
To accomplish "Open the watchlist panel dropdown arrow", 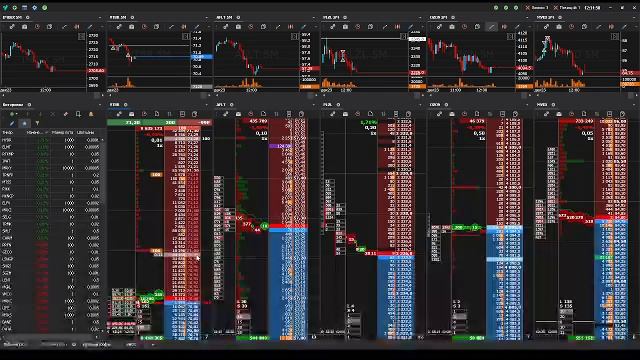I will click(100, 105).
